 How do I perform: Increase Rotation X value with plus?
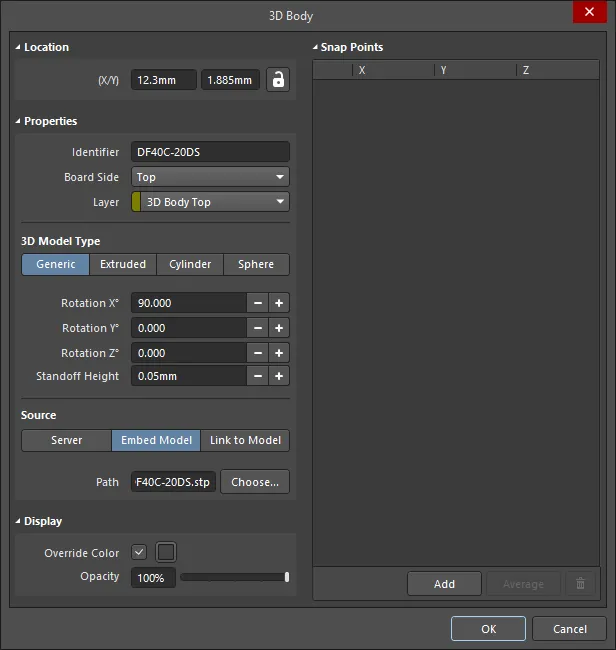(x=279, y=303)
